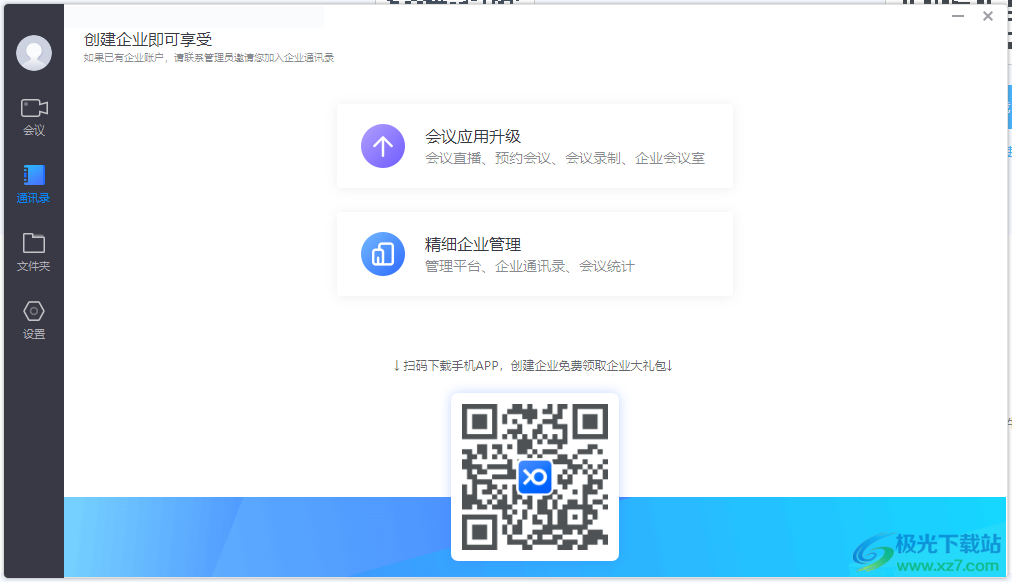
Task: Minimize the application window
Action: 958,16
